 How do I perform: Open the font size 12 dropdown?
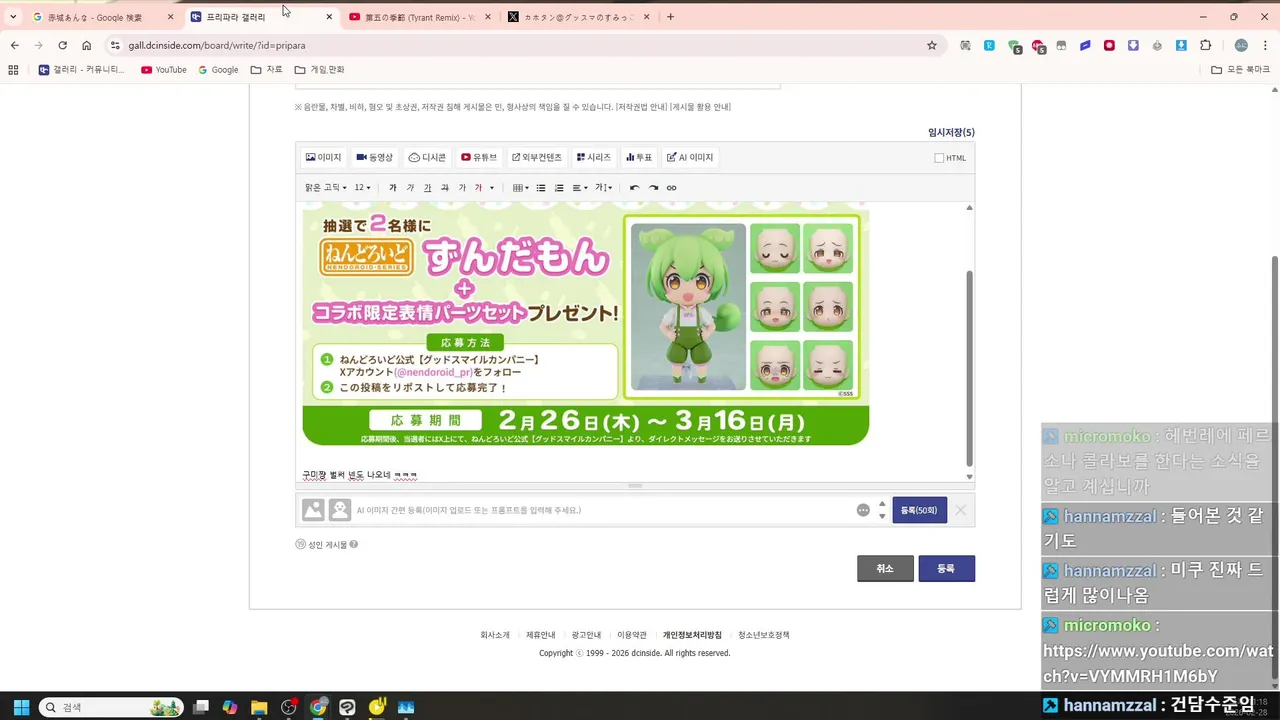tap(362, 188)
